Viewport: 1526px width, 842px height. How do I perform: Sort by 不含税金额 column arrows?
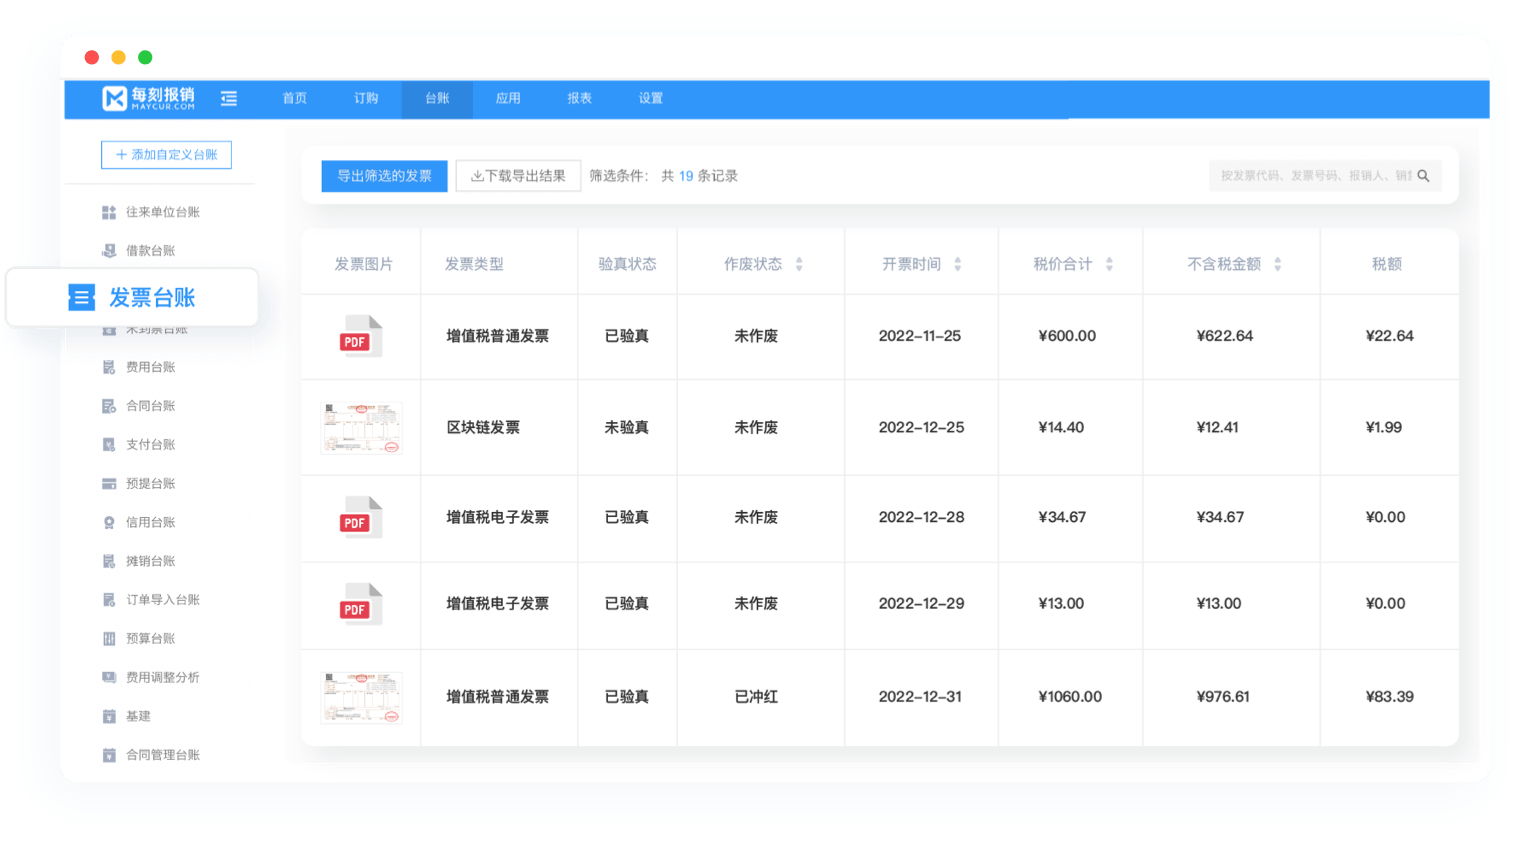click(x=1277, y=265)
